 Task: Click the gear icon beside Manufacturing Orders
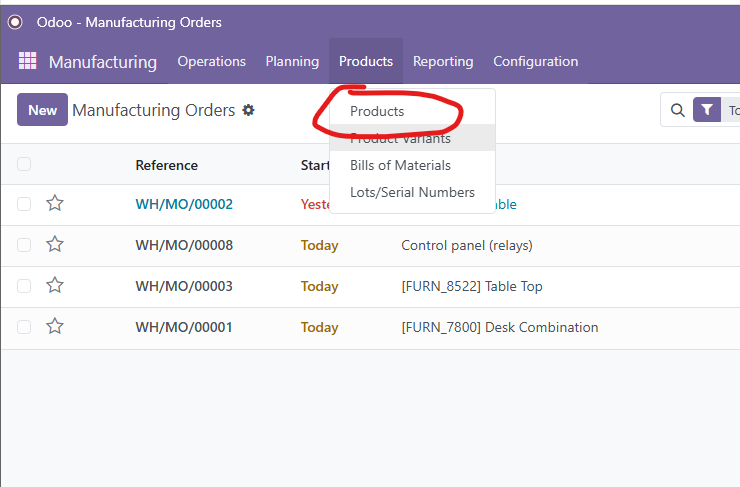[x=248, y=110]
